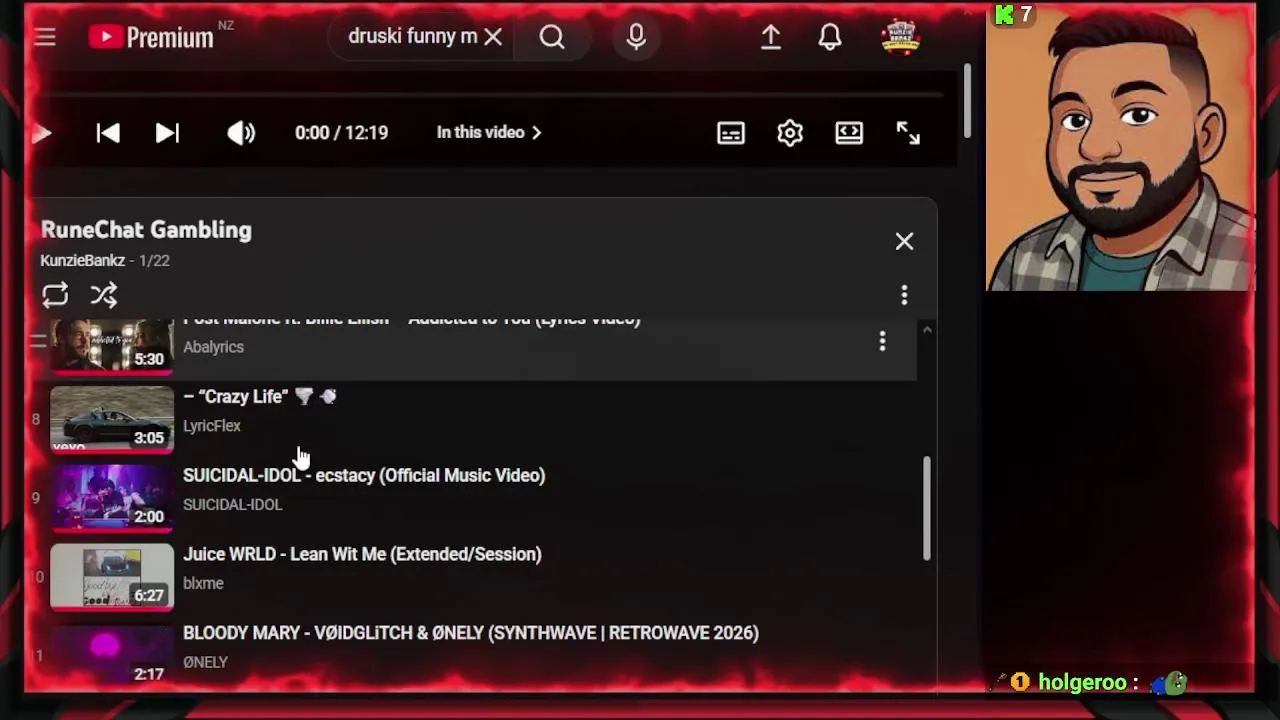Skip to next video
This screenshot has height=720, width=1280.
167,133
